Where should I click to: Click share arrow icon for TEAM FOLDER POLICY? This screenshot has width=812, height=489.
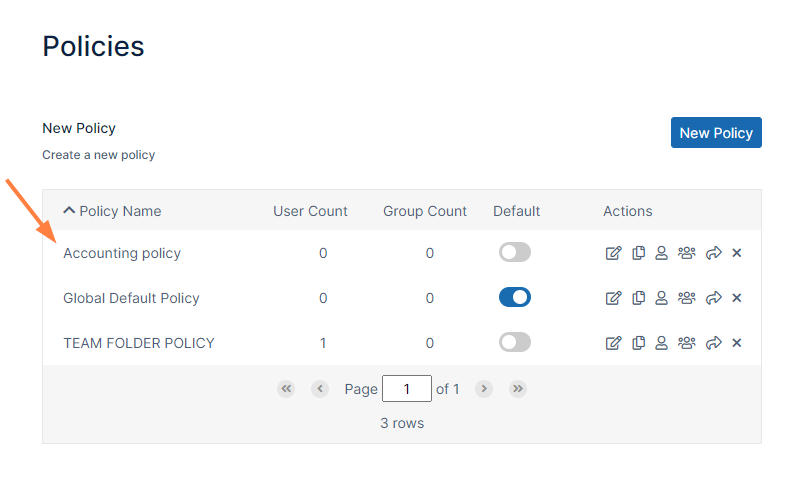point(713,343)
